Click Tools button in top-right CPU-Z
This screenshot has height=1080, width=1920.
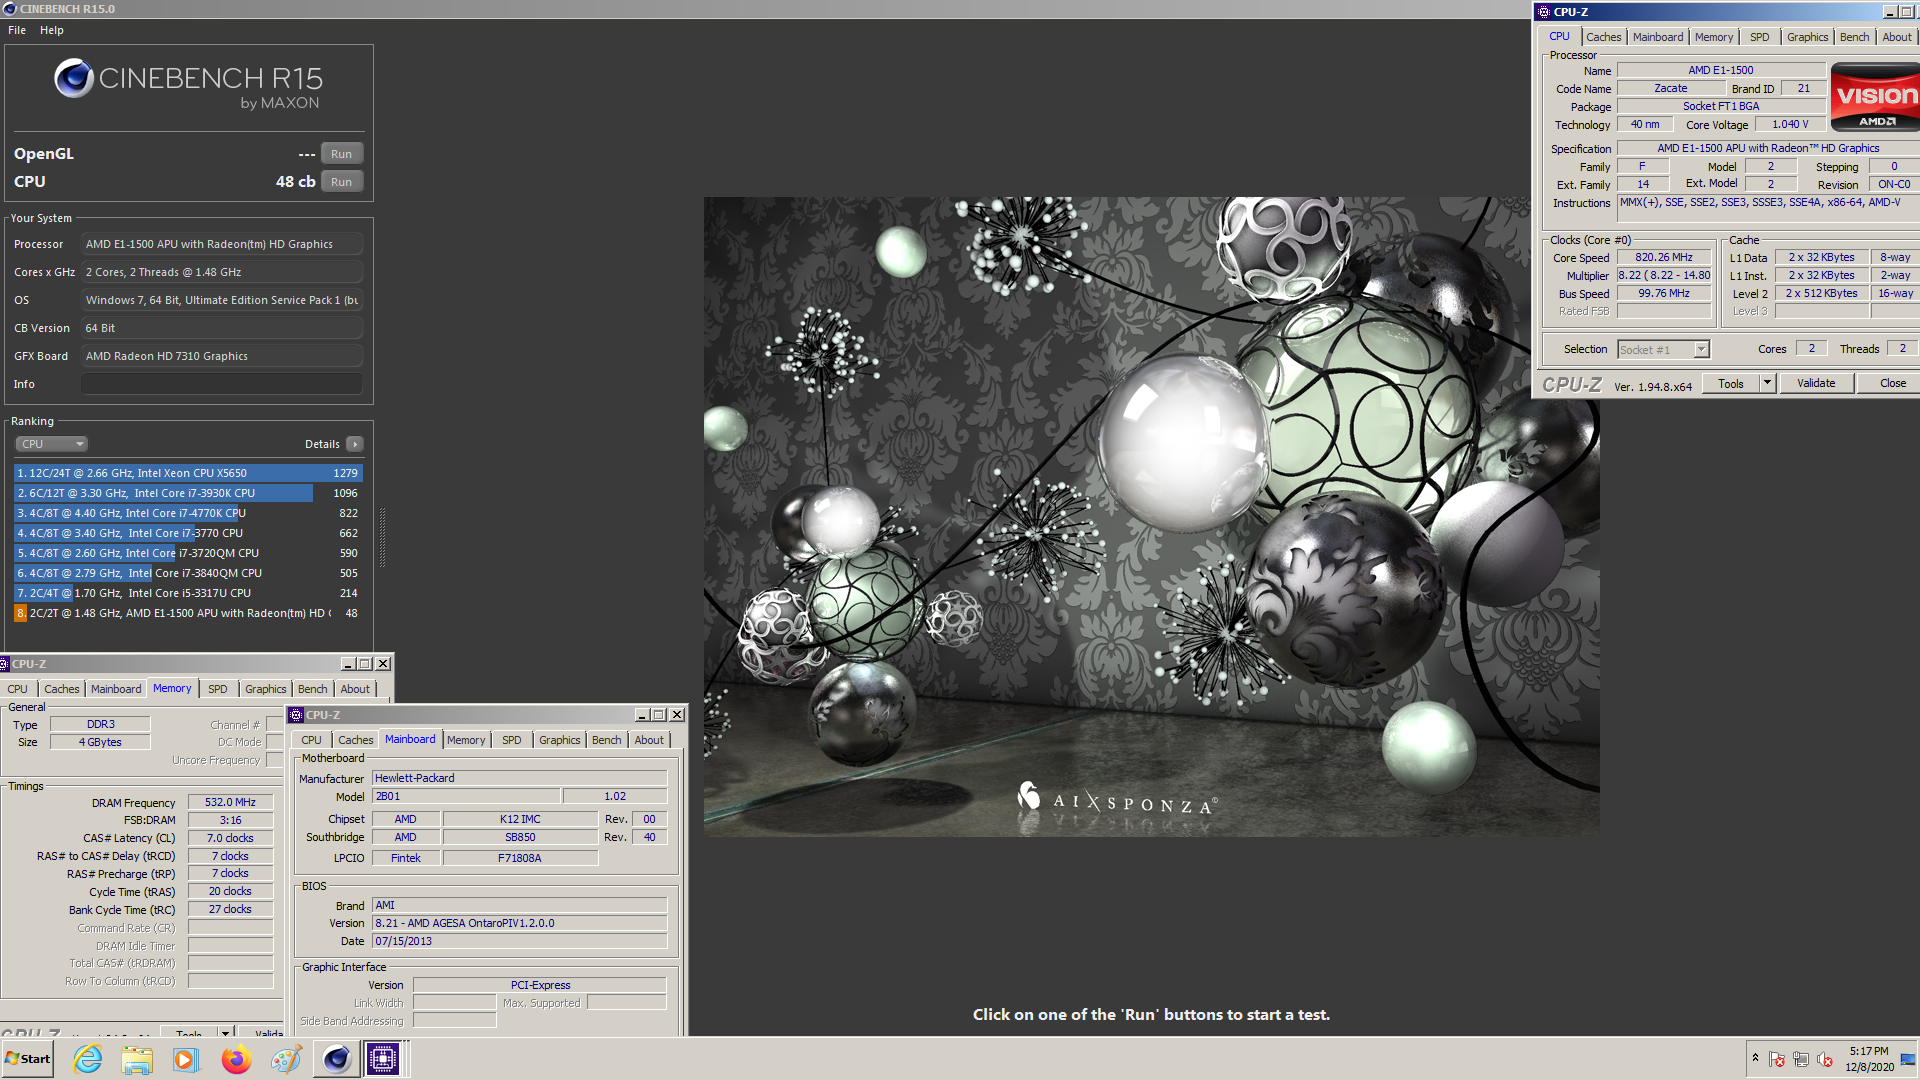point(1730,384)
